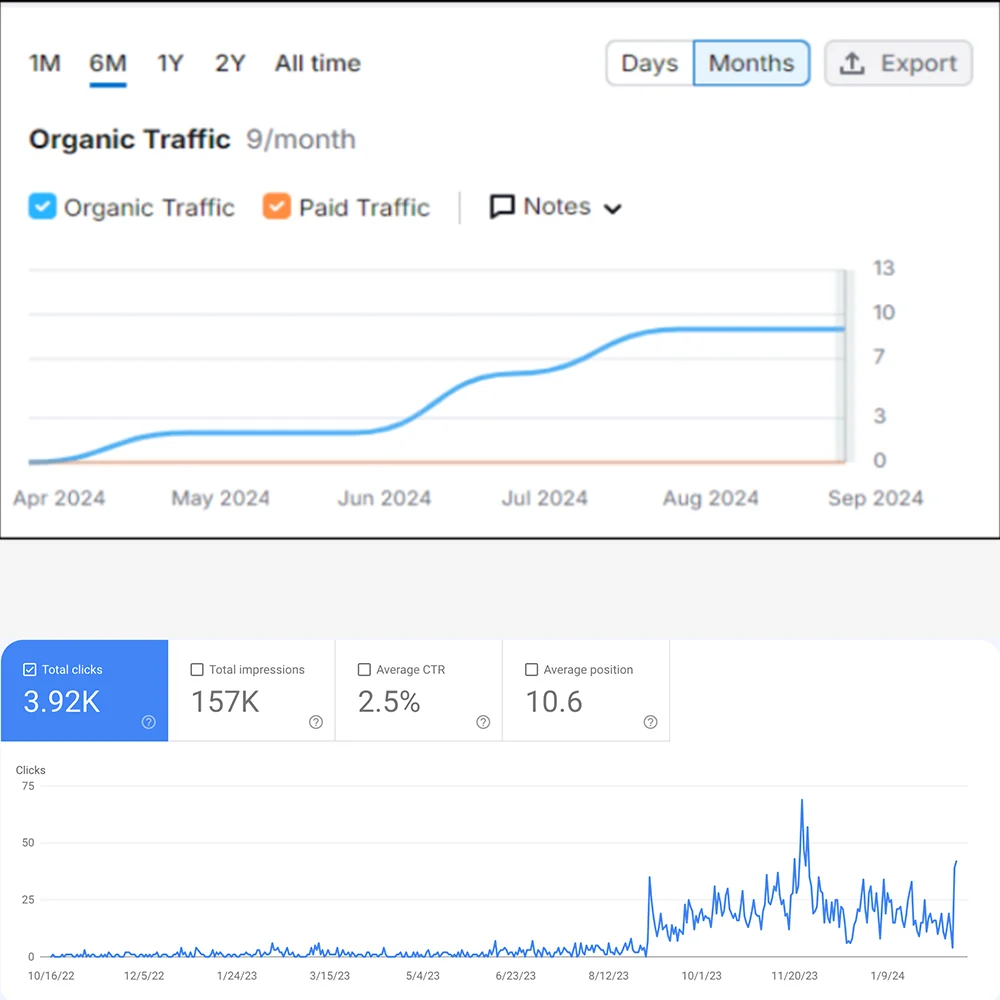
Task: Uncheck the Organic Traffic checkbox
Action: tap(42, 207)
